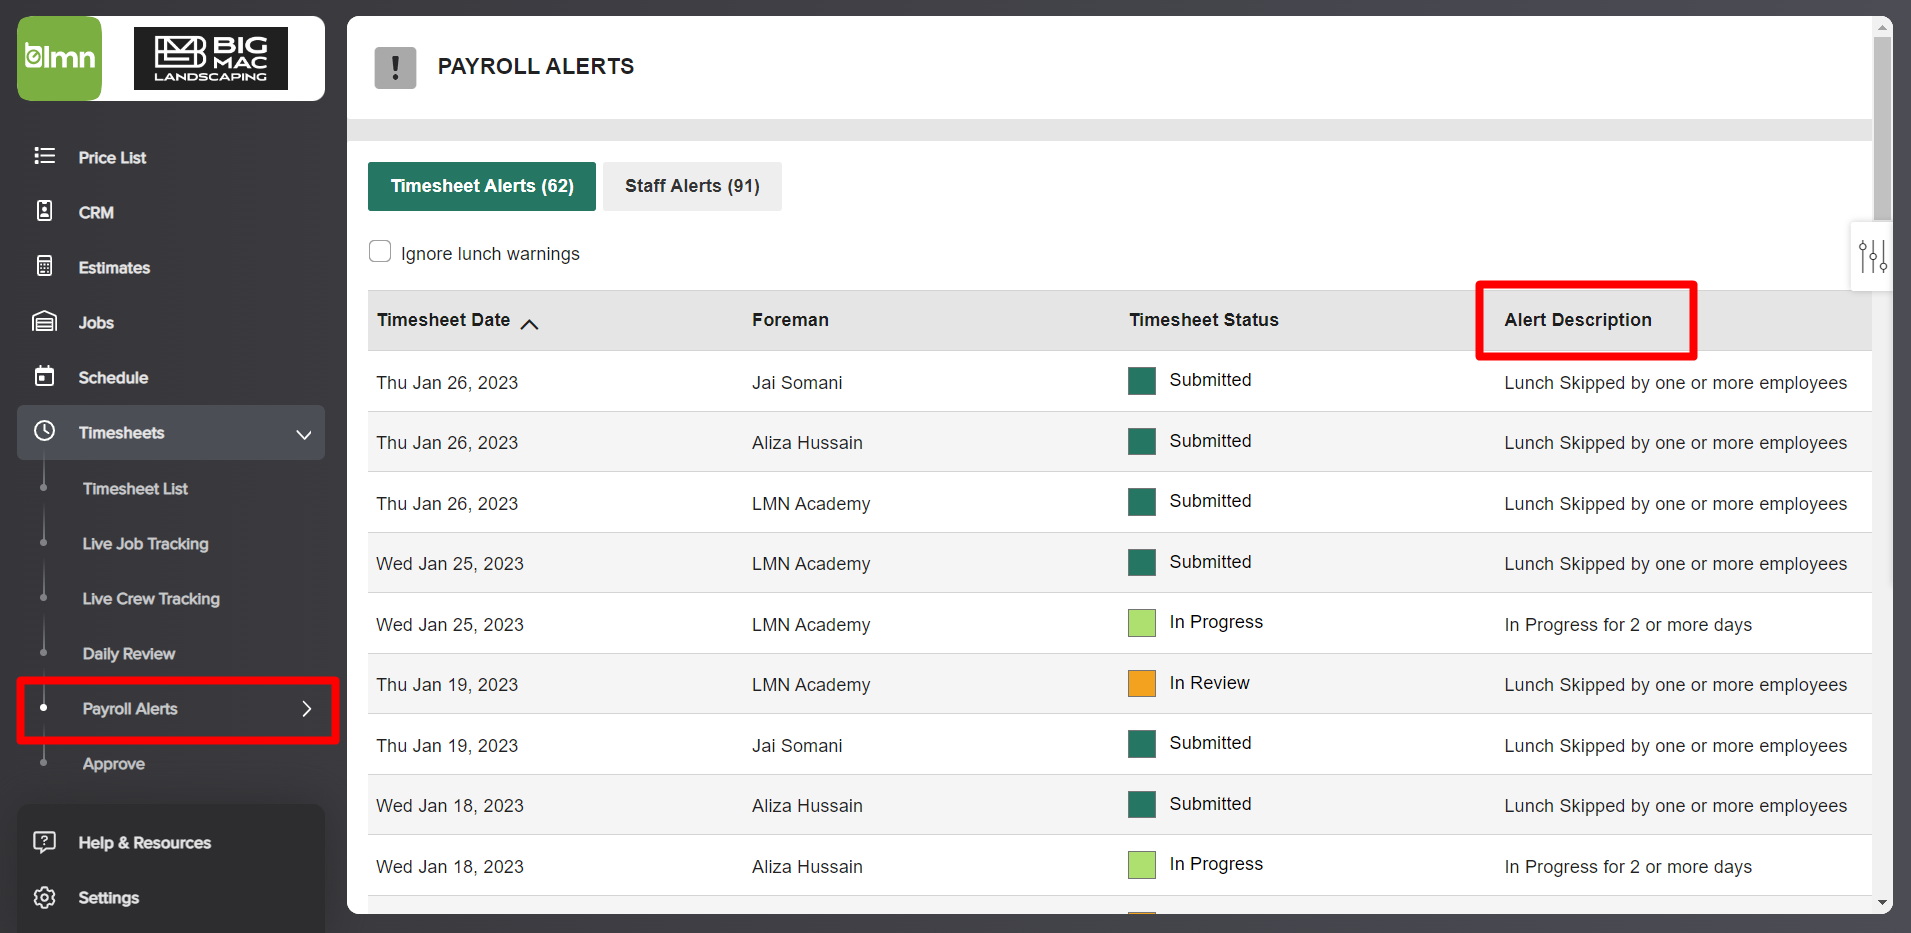Expand the Payroll Alerts chevron
Viewport: 1911px width, 933px height.
307,709
